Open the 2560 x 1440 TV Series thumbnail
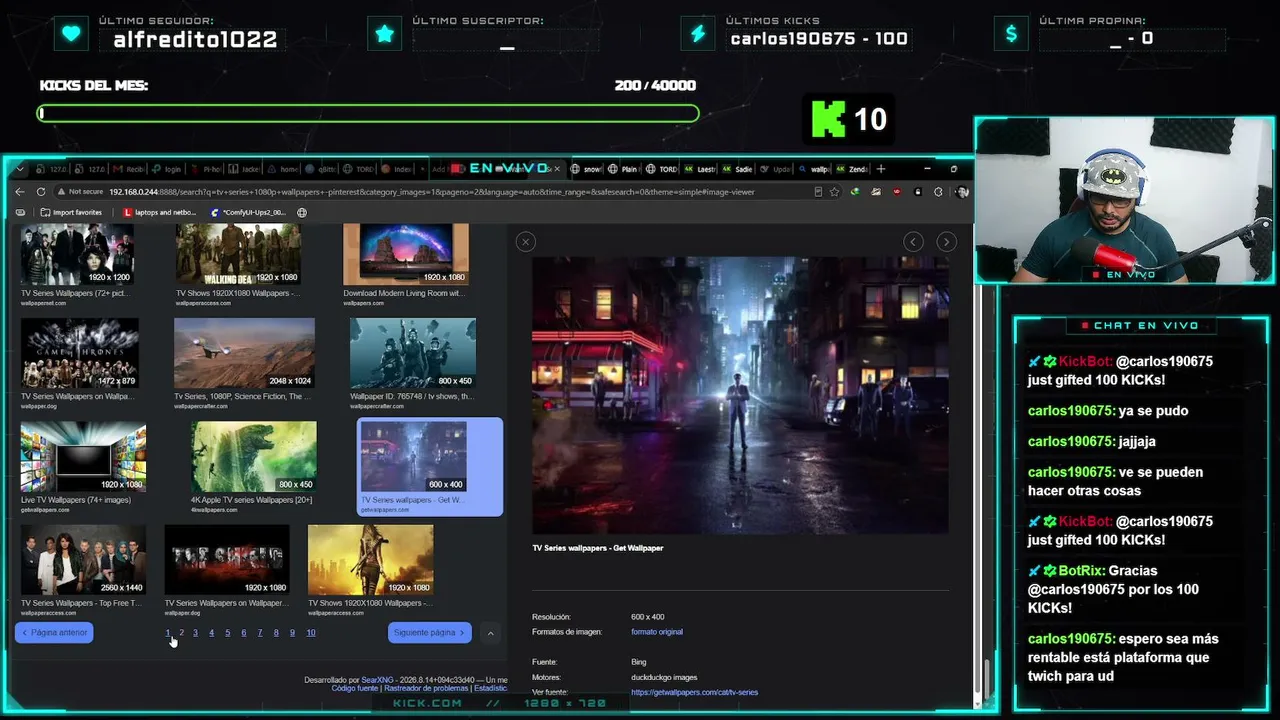This screenshot has height=720, width=1280. tap(83, 560)
